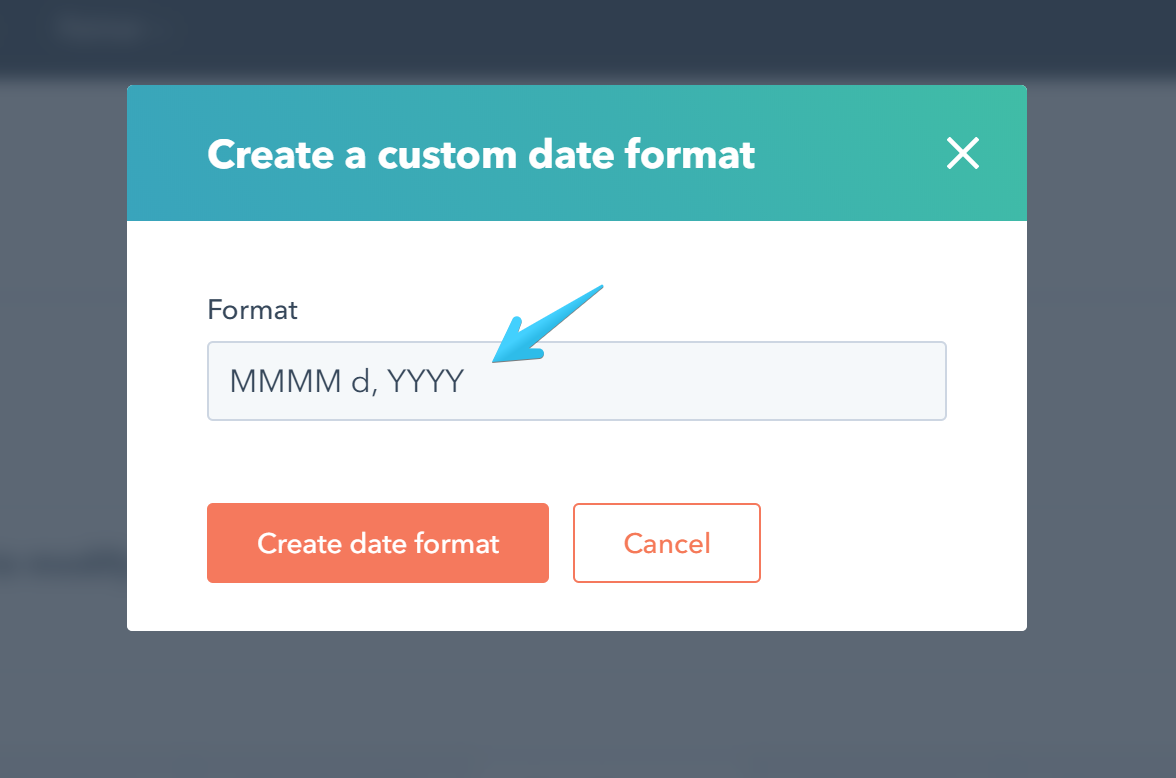
Task: Click the Format label above the input
Action: pyautogui.click(x=252, y=310)
